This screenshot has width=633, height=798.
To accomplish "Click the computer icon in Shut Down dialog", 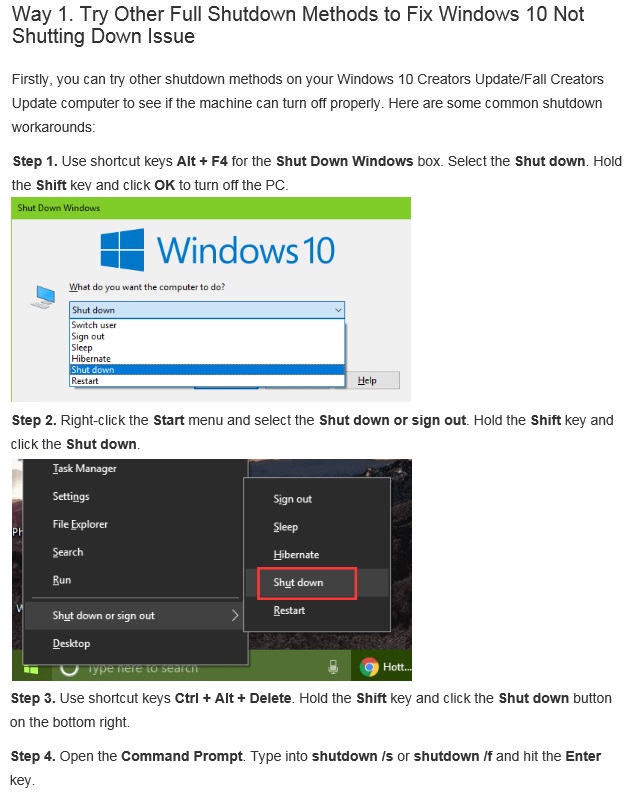I will [43, 297].
